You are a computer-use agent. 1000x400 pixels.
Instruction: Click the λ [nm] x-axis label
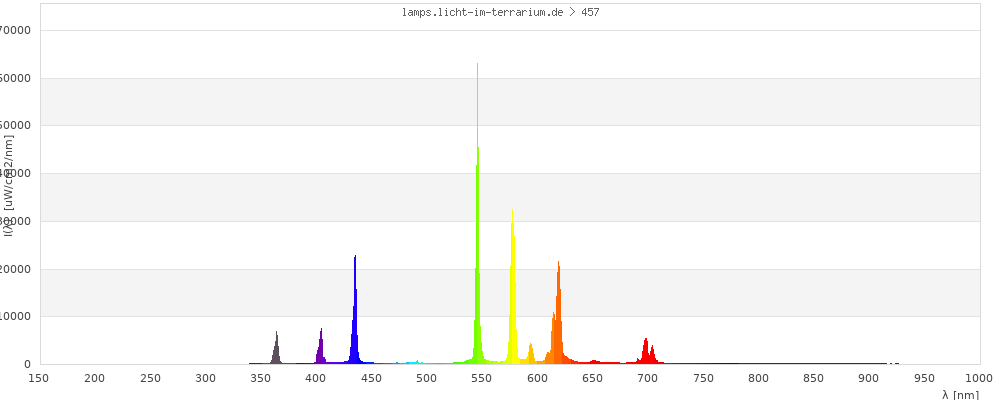coord(960,395)
